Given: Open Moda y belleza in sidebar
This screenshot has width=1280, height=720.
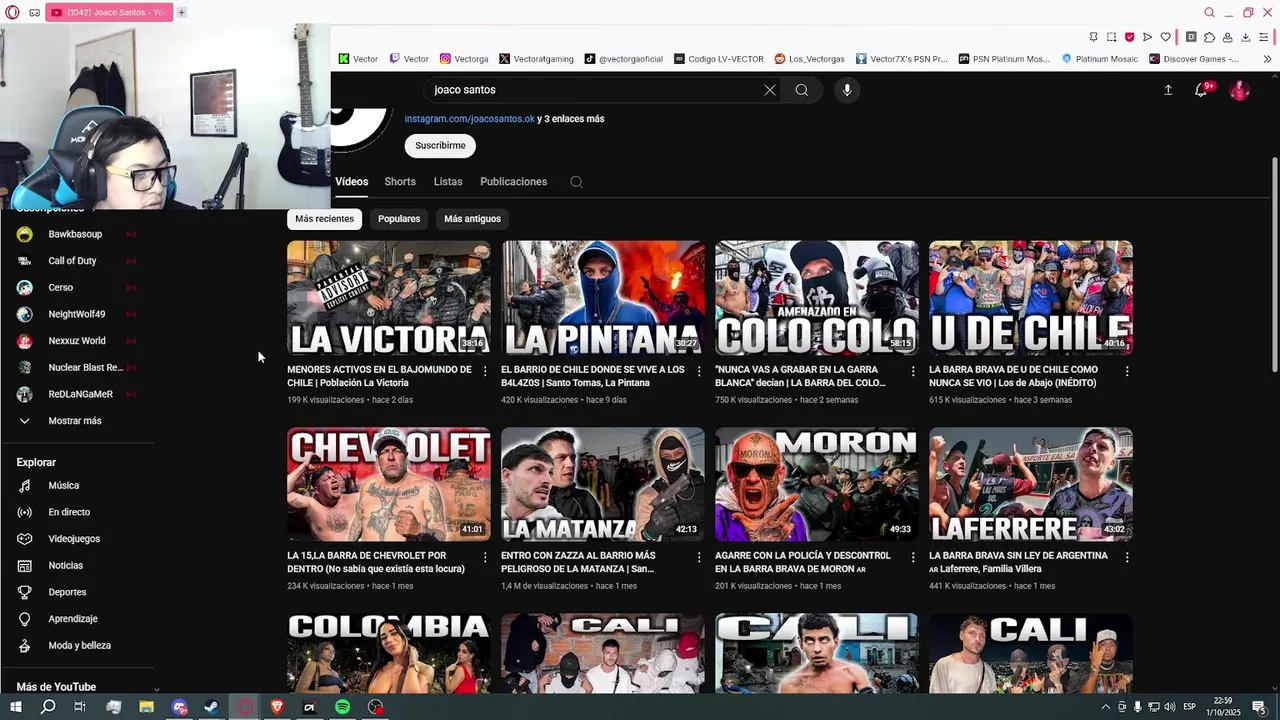Looking at the screenshot, I should (x=80, y=645).
